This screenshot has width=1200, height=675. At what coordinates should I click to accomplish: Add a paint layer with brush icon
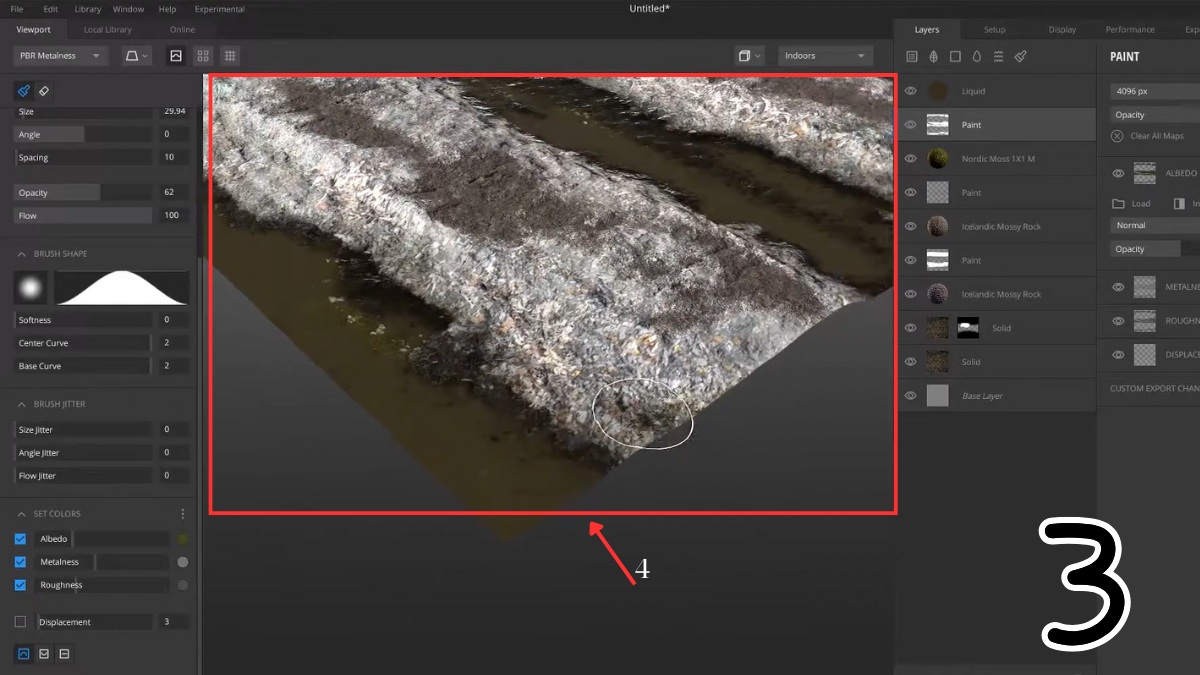[1021, 57]
